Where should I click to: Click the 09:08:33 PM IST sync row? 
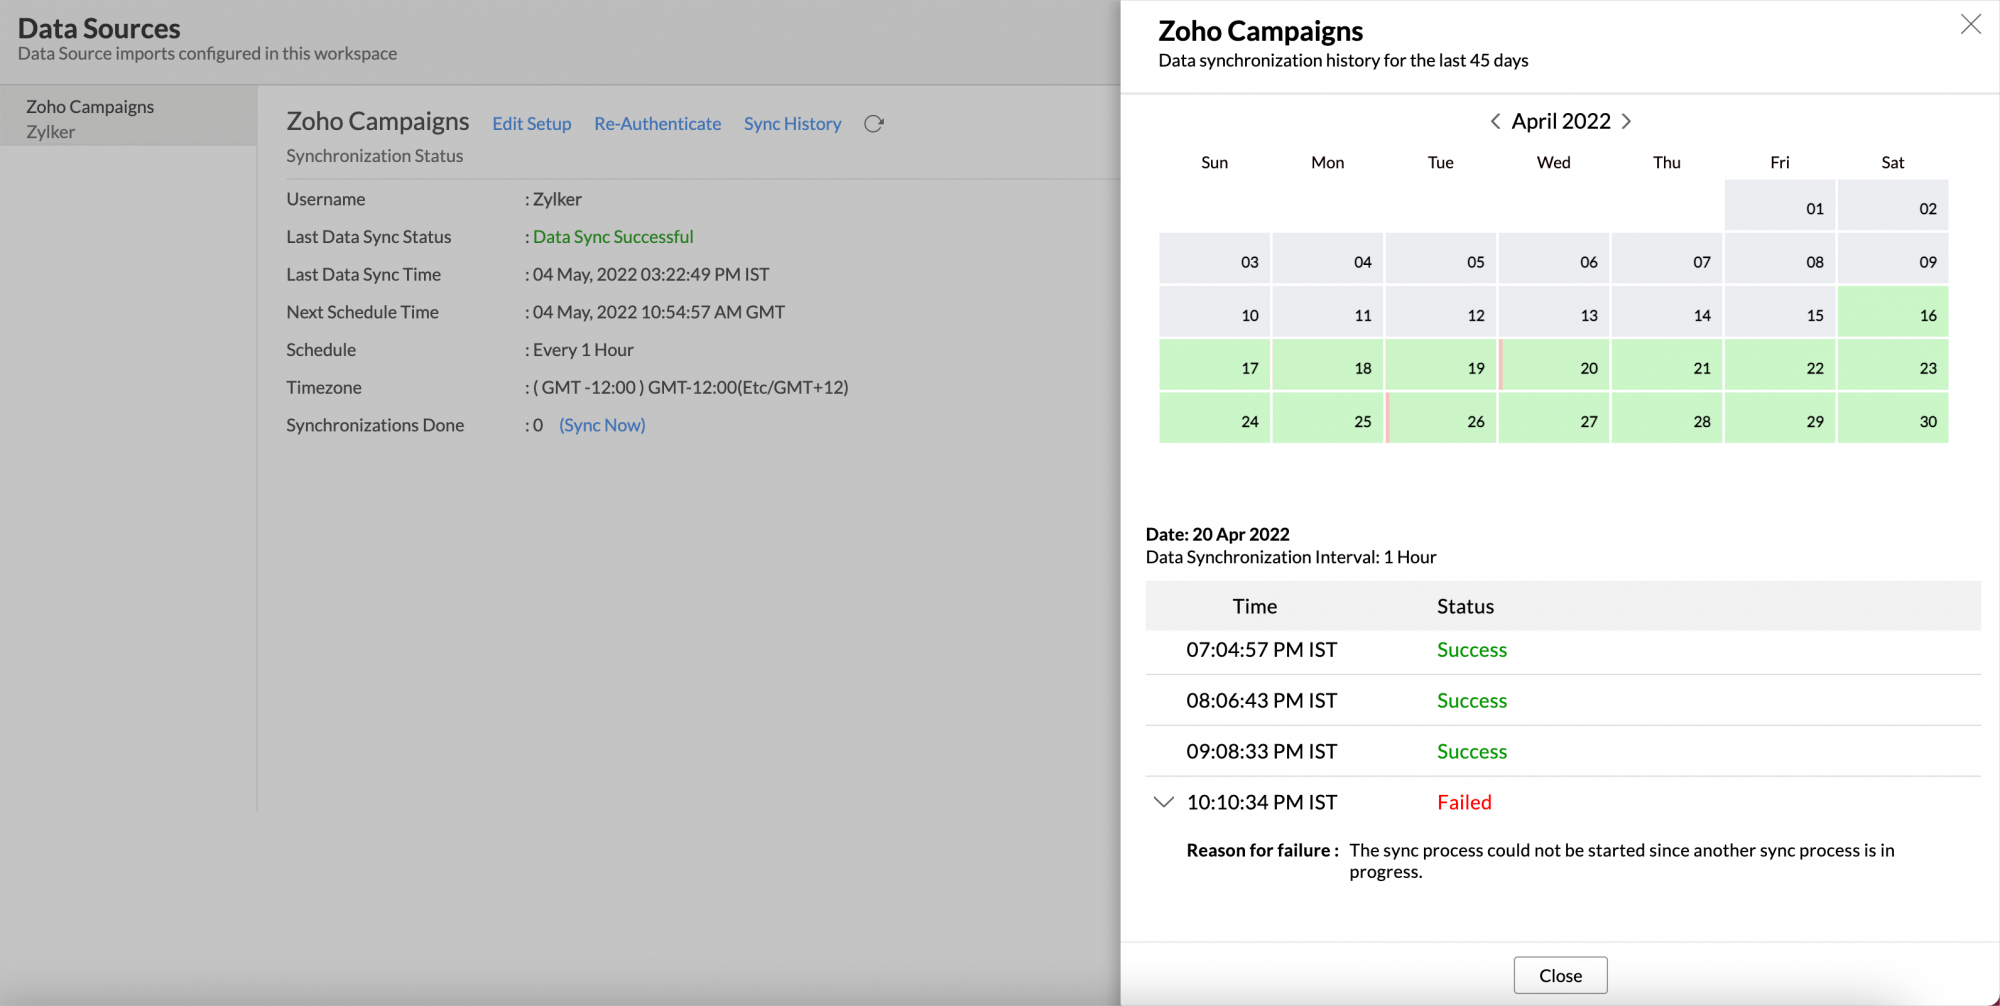pyautogui.click(x=1563, y=752)
